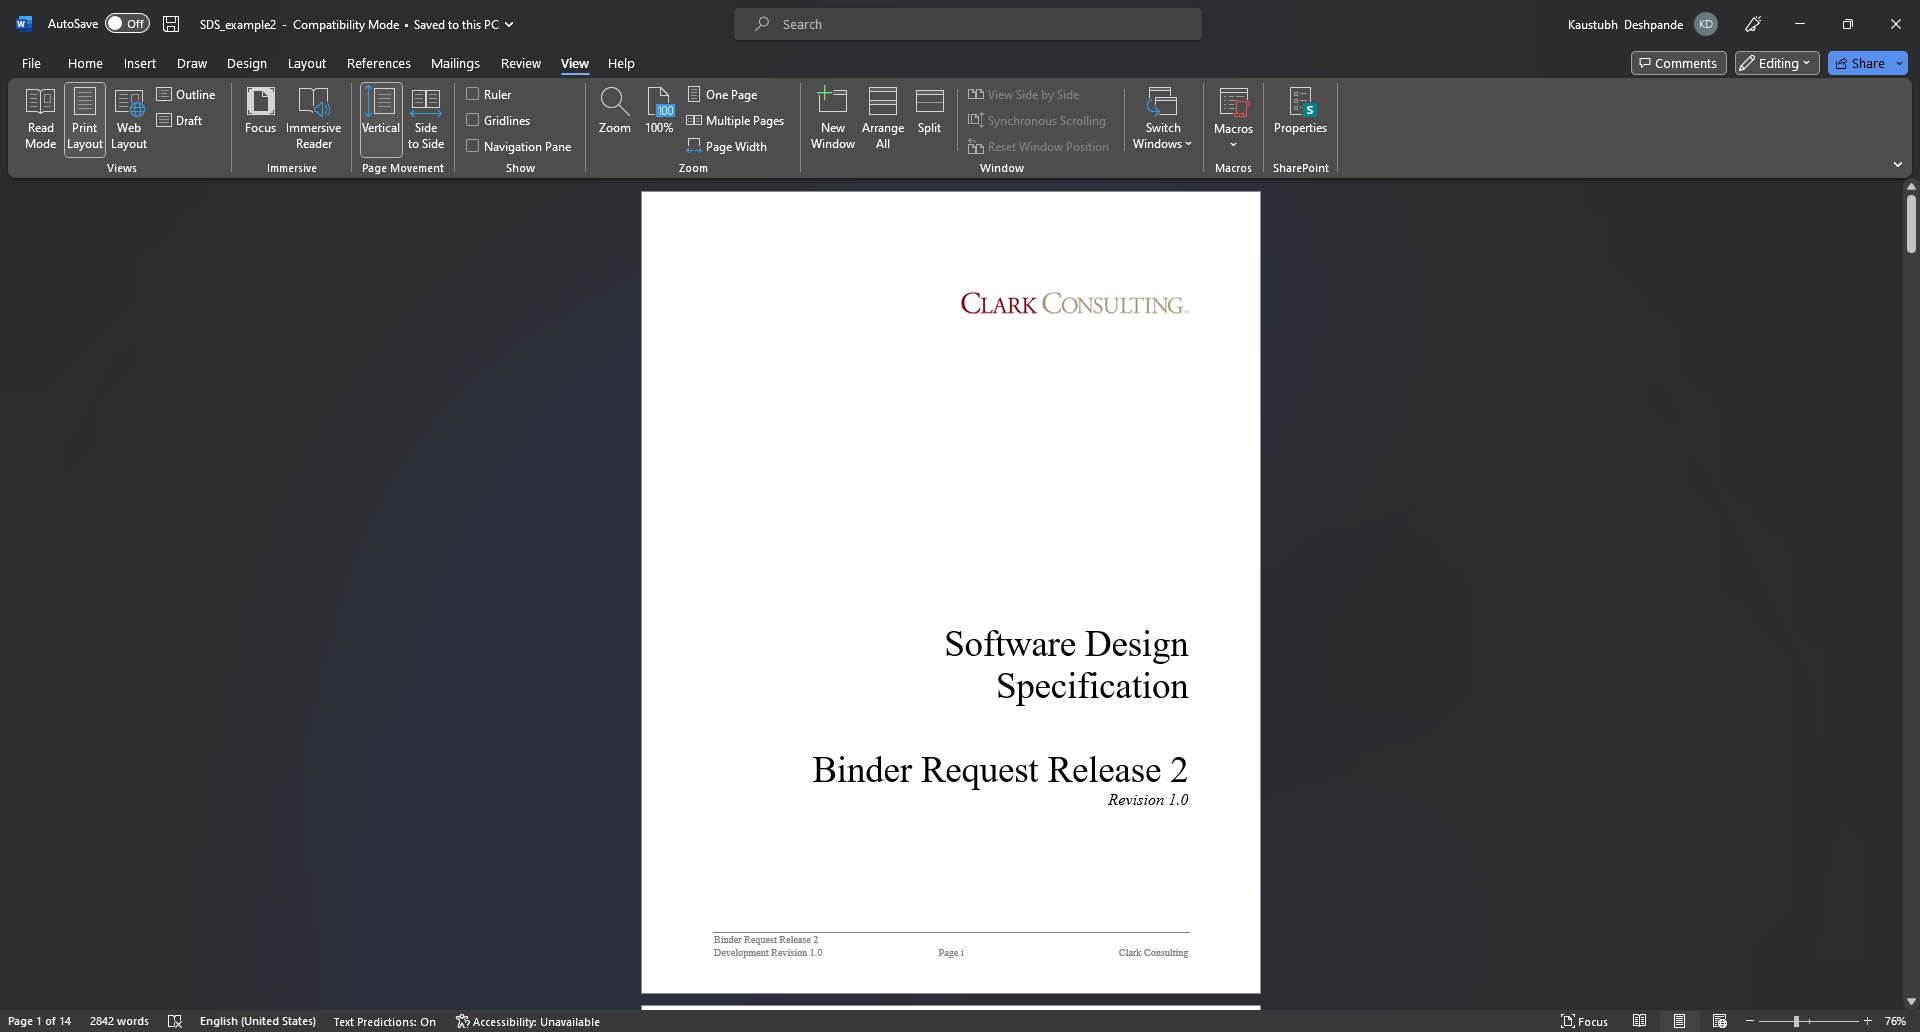Switch to Read Mode view
Image resolution: width=1920 pixels, height=1032 pixels.
[40, 119]
